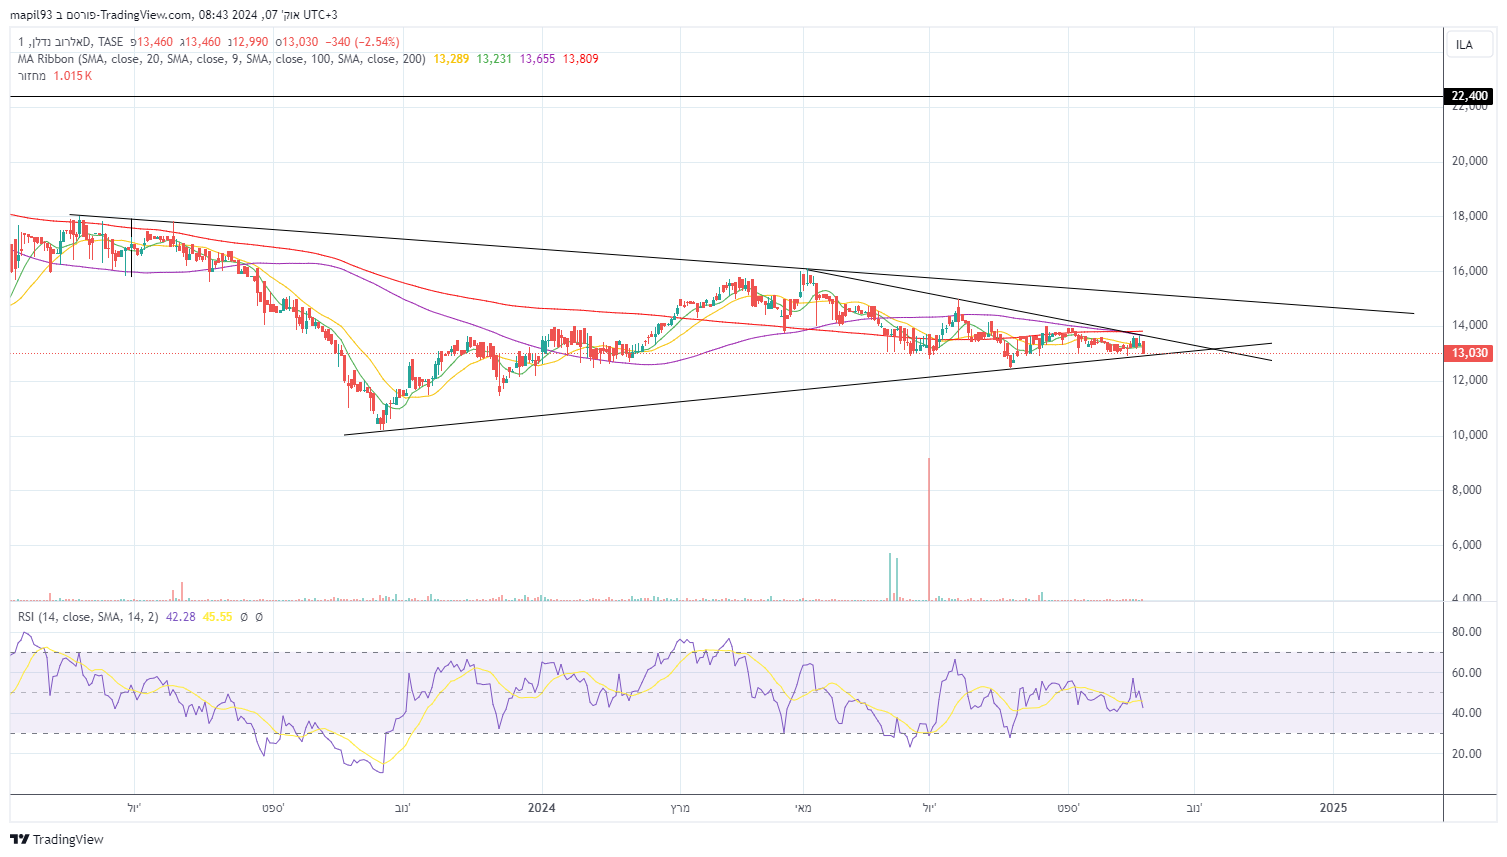This screenshot has width=1507, height=857.
Task: Click the RSI value 42.28
Action: [181, 617]
